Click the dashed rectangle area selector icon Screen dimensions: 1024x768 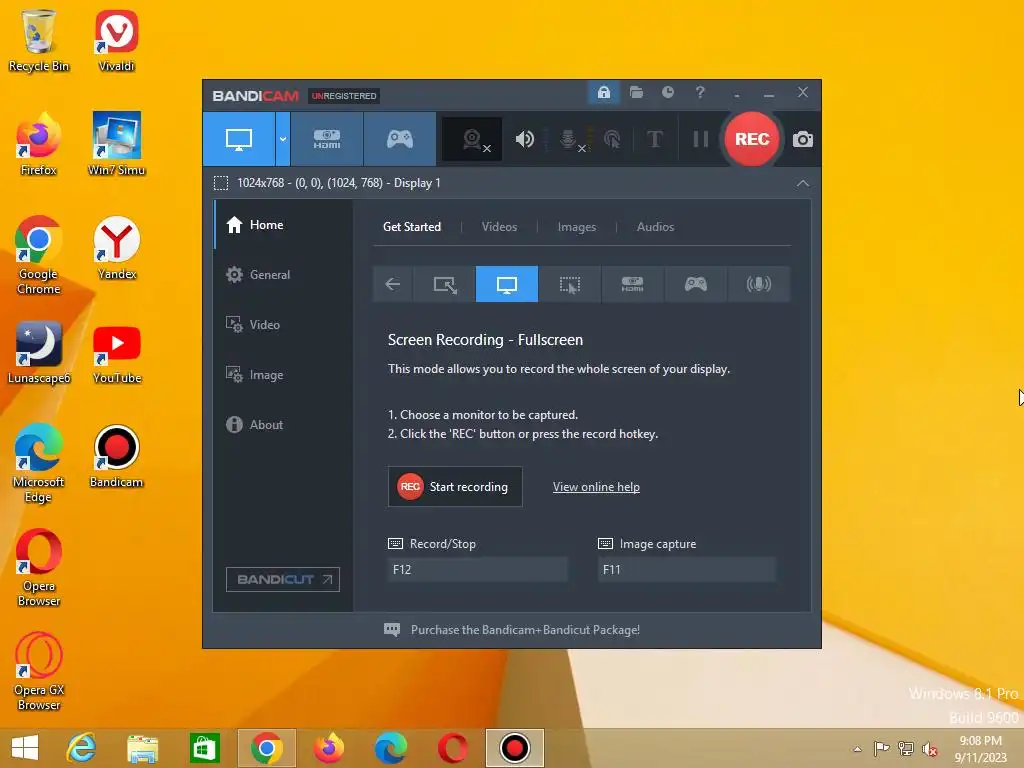pos(221,184)
